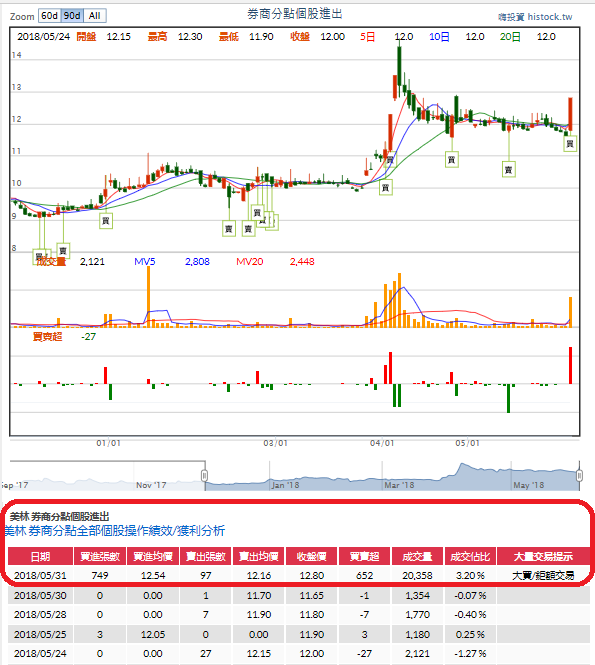Click the 成交量 column header in the table
The width and height of the screenshot is (595, 665).
point(417,556)
